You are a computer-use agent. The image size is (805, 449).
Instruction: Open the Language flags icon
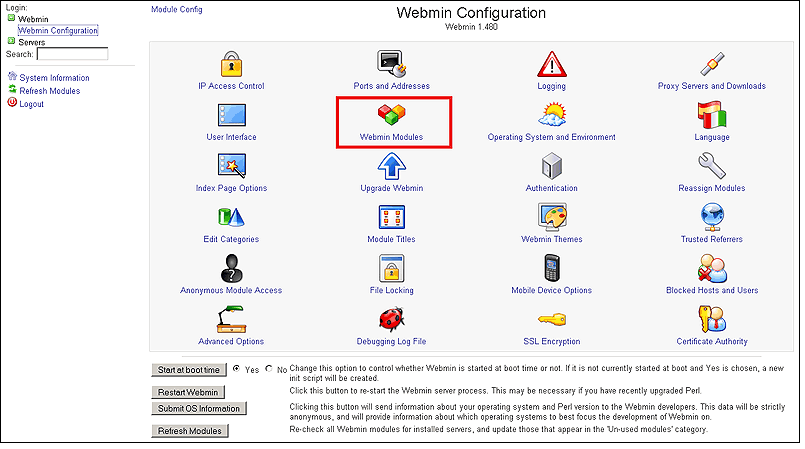tap(712, 115)
